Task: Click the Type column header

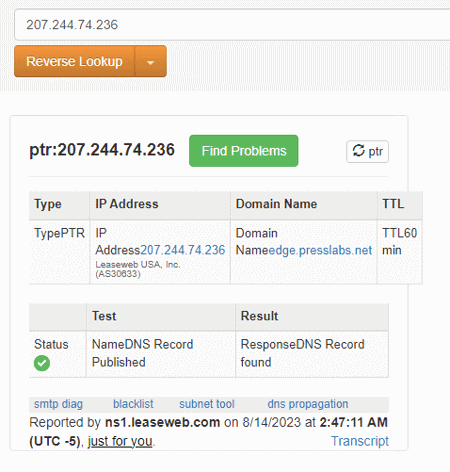Action: [x=59, y=205]
